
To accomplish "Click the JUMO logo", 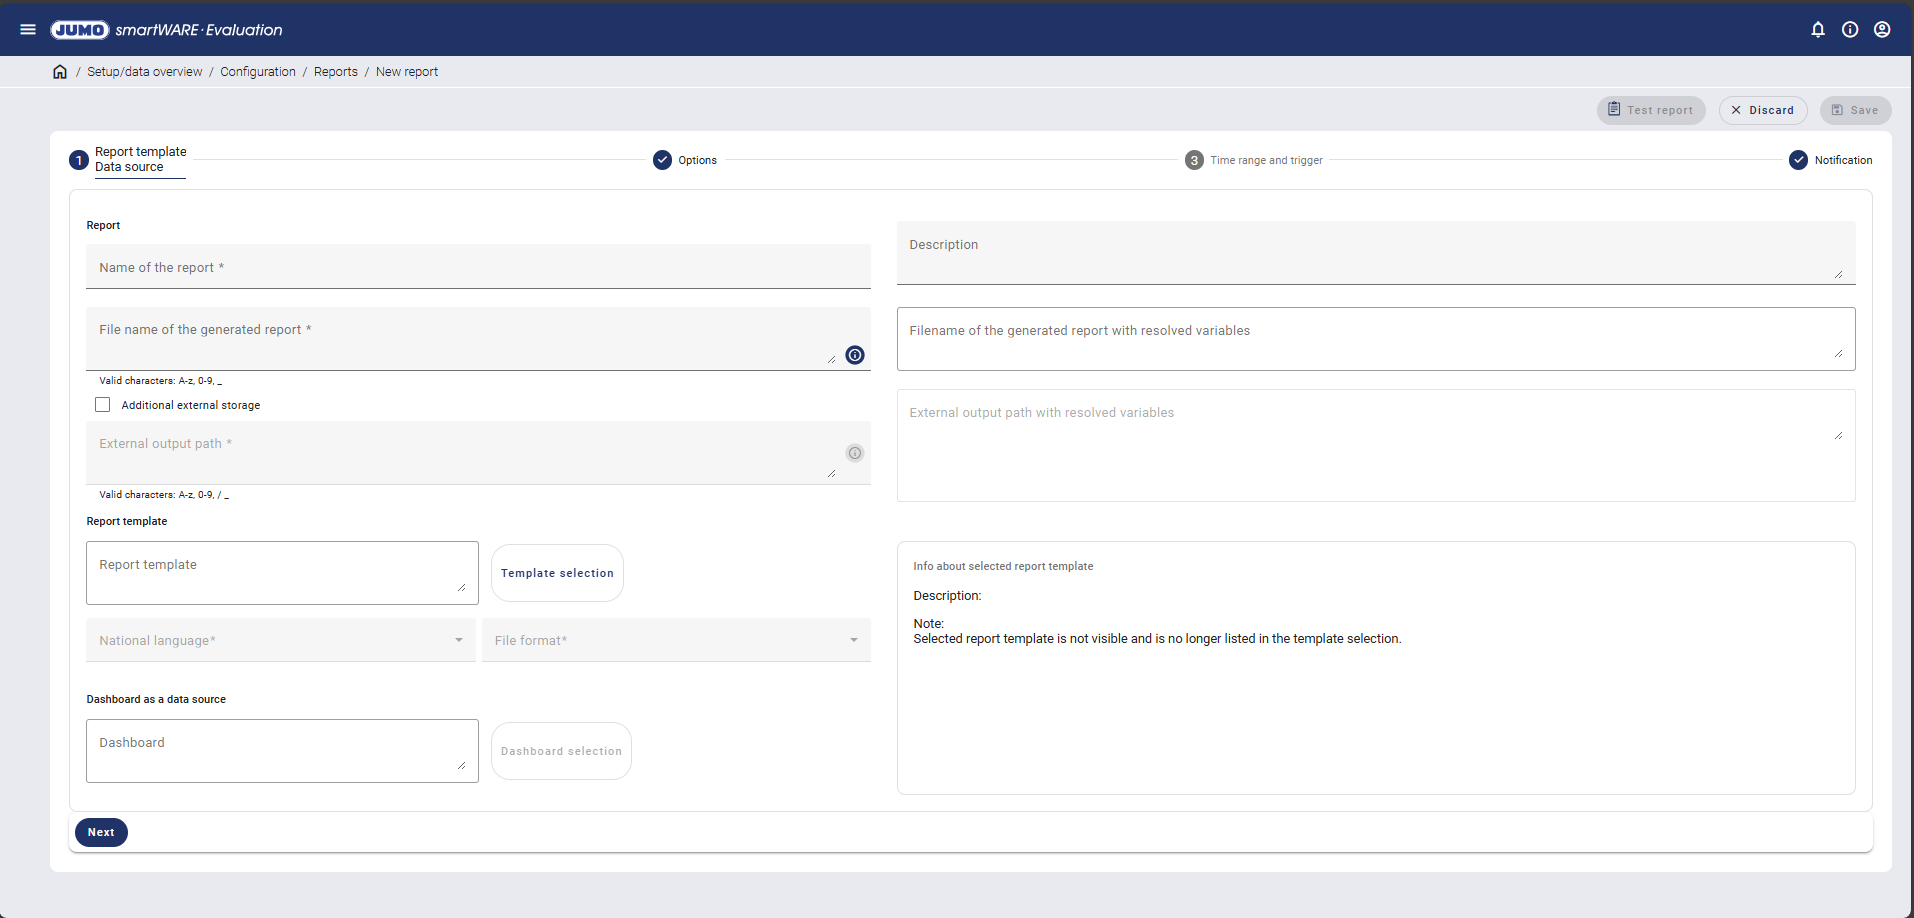I will pos(80,30).
